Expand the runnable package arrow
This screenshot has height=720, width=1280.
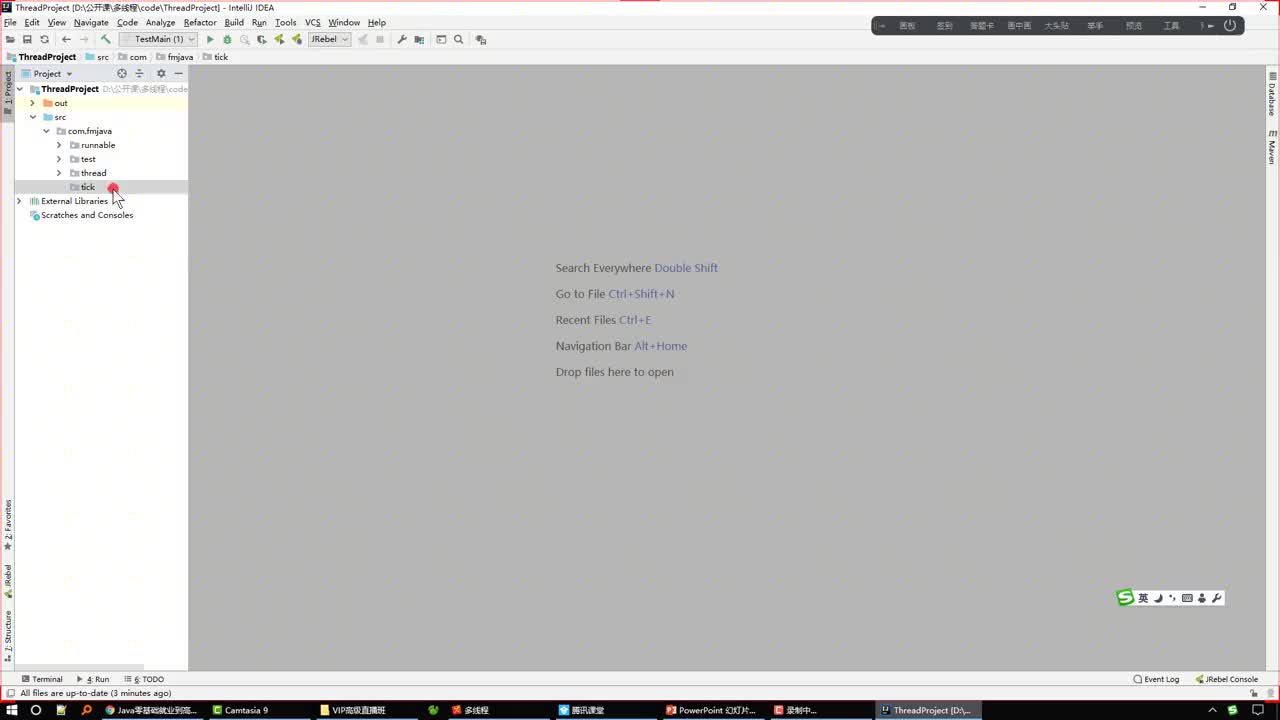[x=59, y=145]
